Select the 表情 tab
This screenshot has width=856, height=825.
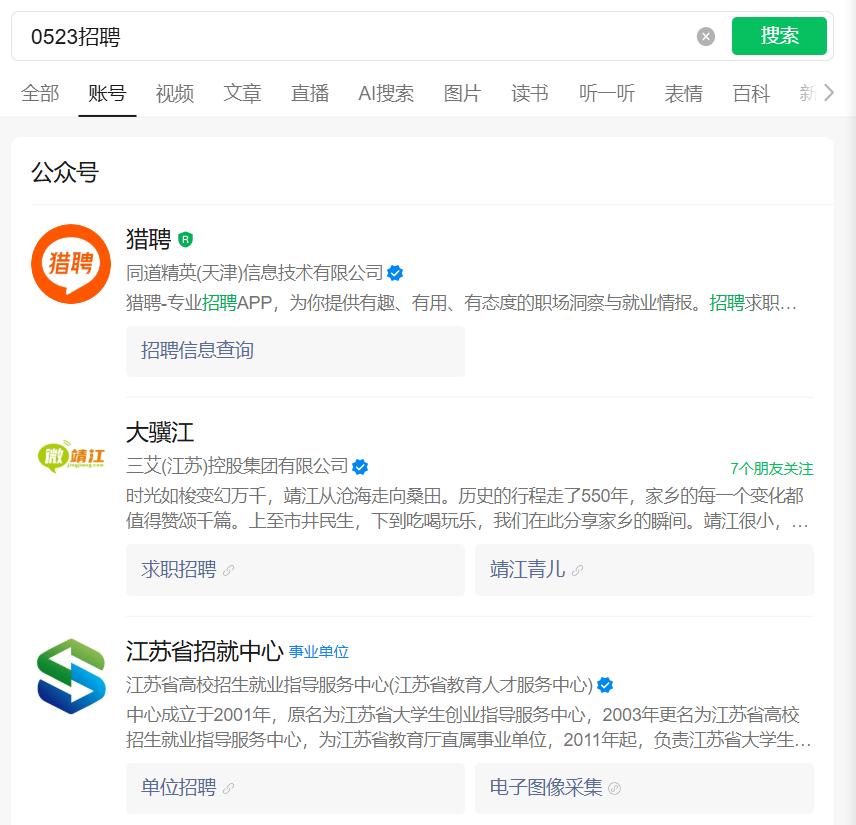[683, 93]
